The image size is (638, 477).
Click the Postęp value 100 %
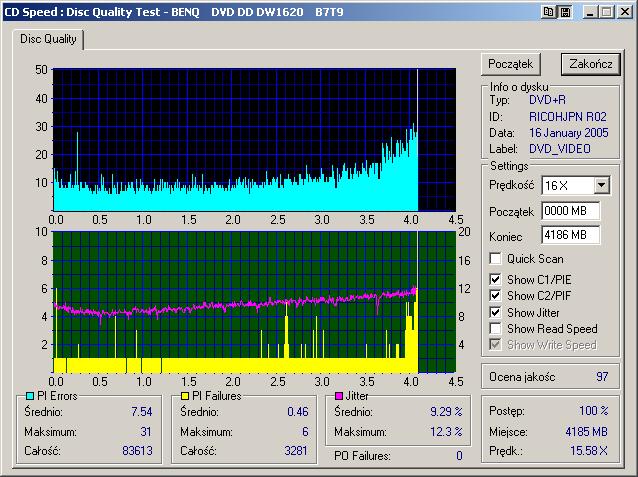click(594, 410)
